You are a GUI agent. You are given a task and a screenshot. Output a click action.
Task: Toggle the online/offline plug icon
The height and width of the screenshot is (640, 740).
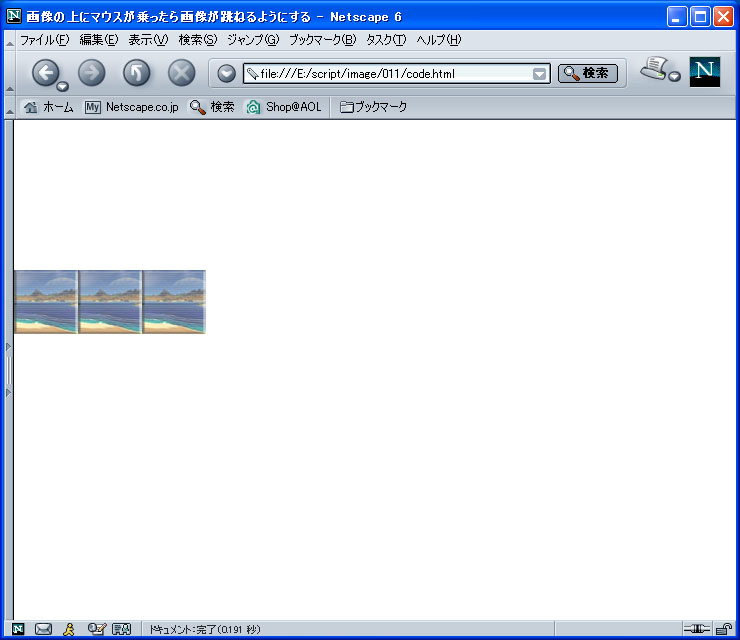(697, 629)
